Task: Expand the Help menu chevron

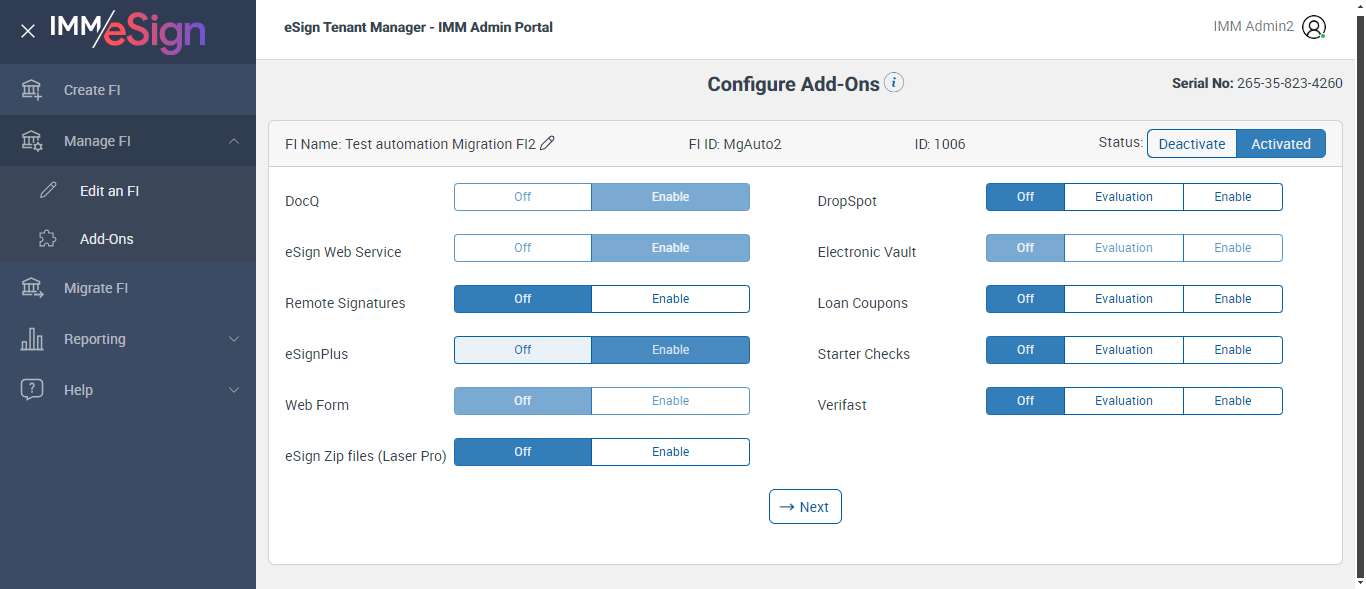Action: [x=234, y=390]
